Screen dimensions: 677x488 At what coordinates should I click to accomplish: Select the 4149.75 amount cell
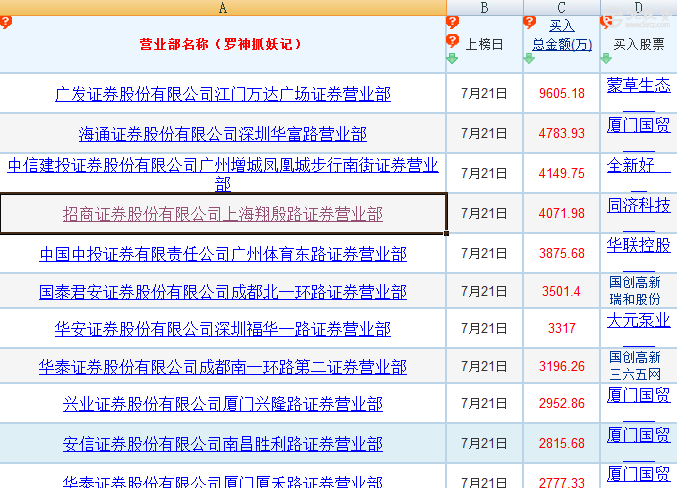point(562,173)
